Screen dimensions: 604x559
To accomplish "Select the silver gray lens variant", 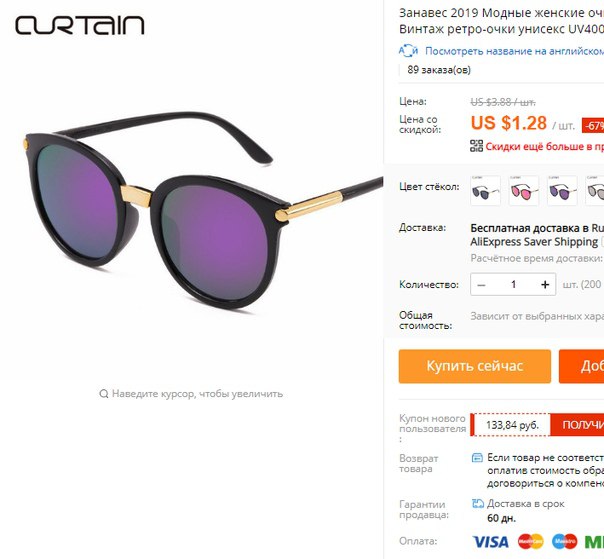I will (595, 190).
